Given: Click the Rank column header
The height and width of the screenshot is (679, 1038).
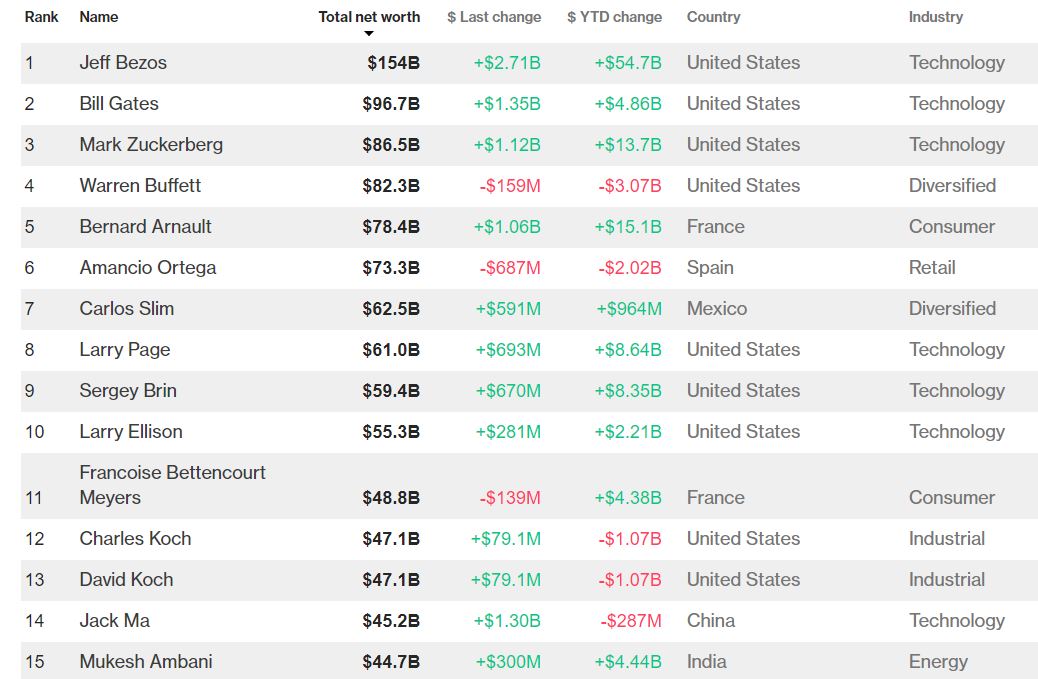Looking at the screenshot, I should point(41,17).
